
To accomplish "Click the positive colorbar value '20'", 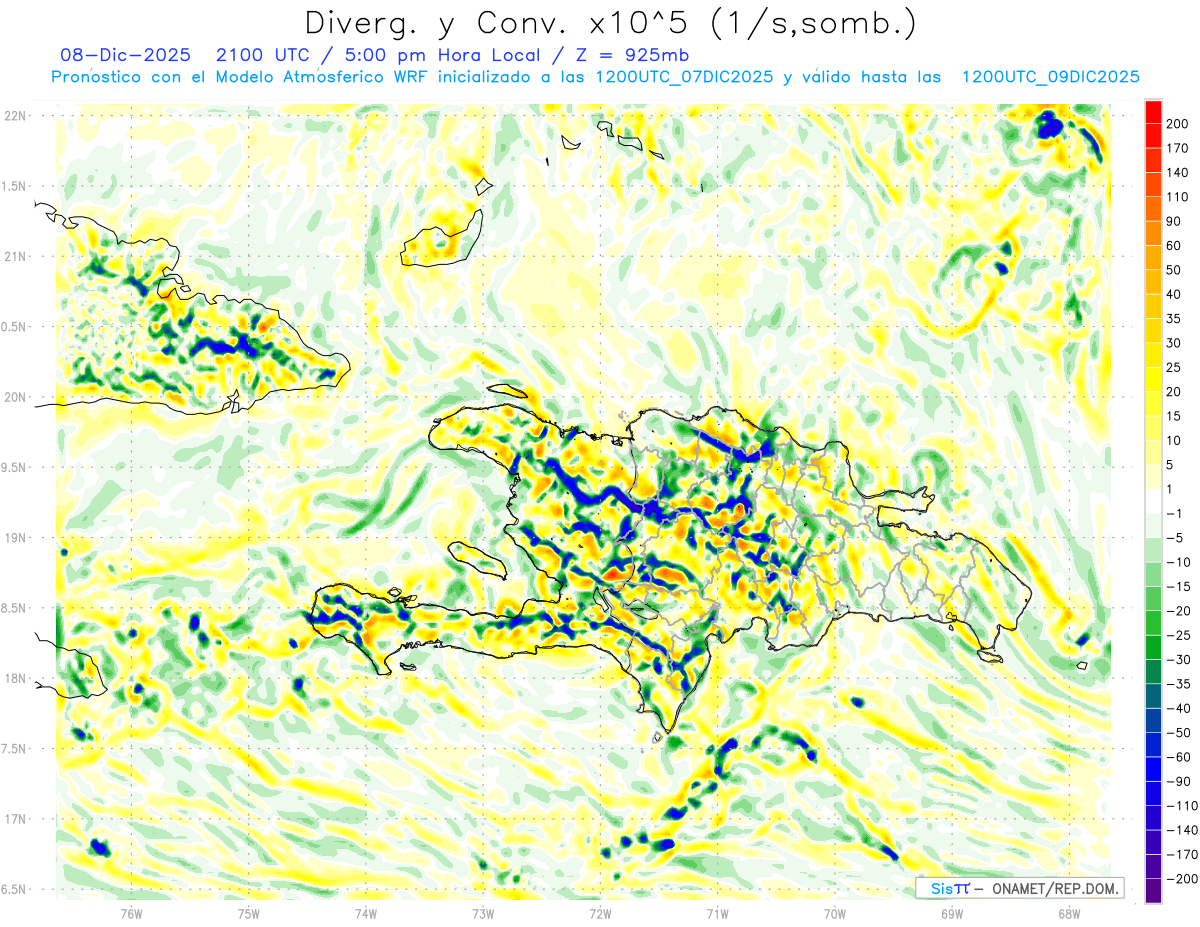I will (1174, 392).
